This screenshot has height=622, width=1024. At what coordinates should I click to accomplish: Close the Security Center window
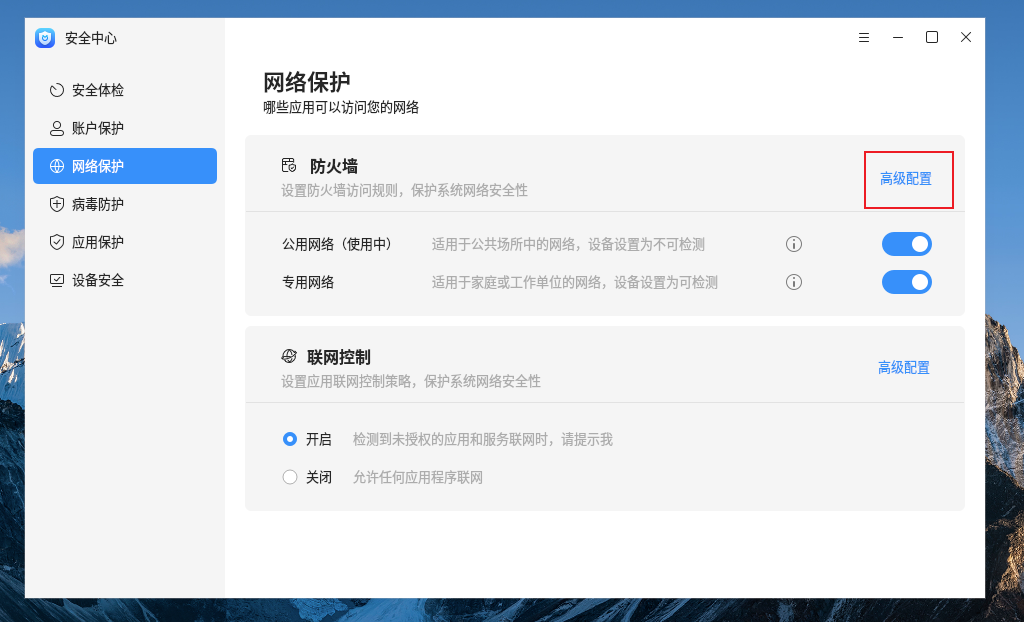(x=966, y=37)
